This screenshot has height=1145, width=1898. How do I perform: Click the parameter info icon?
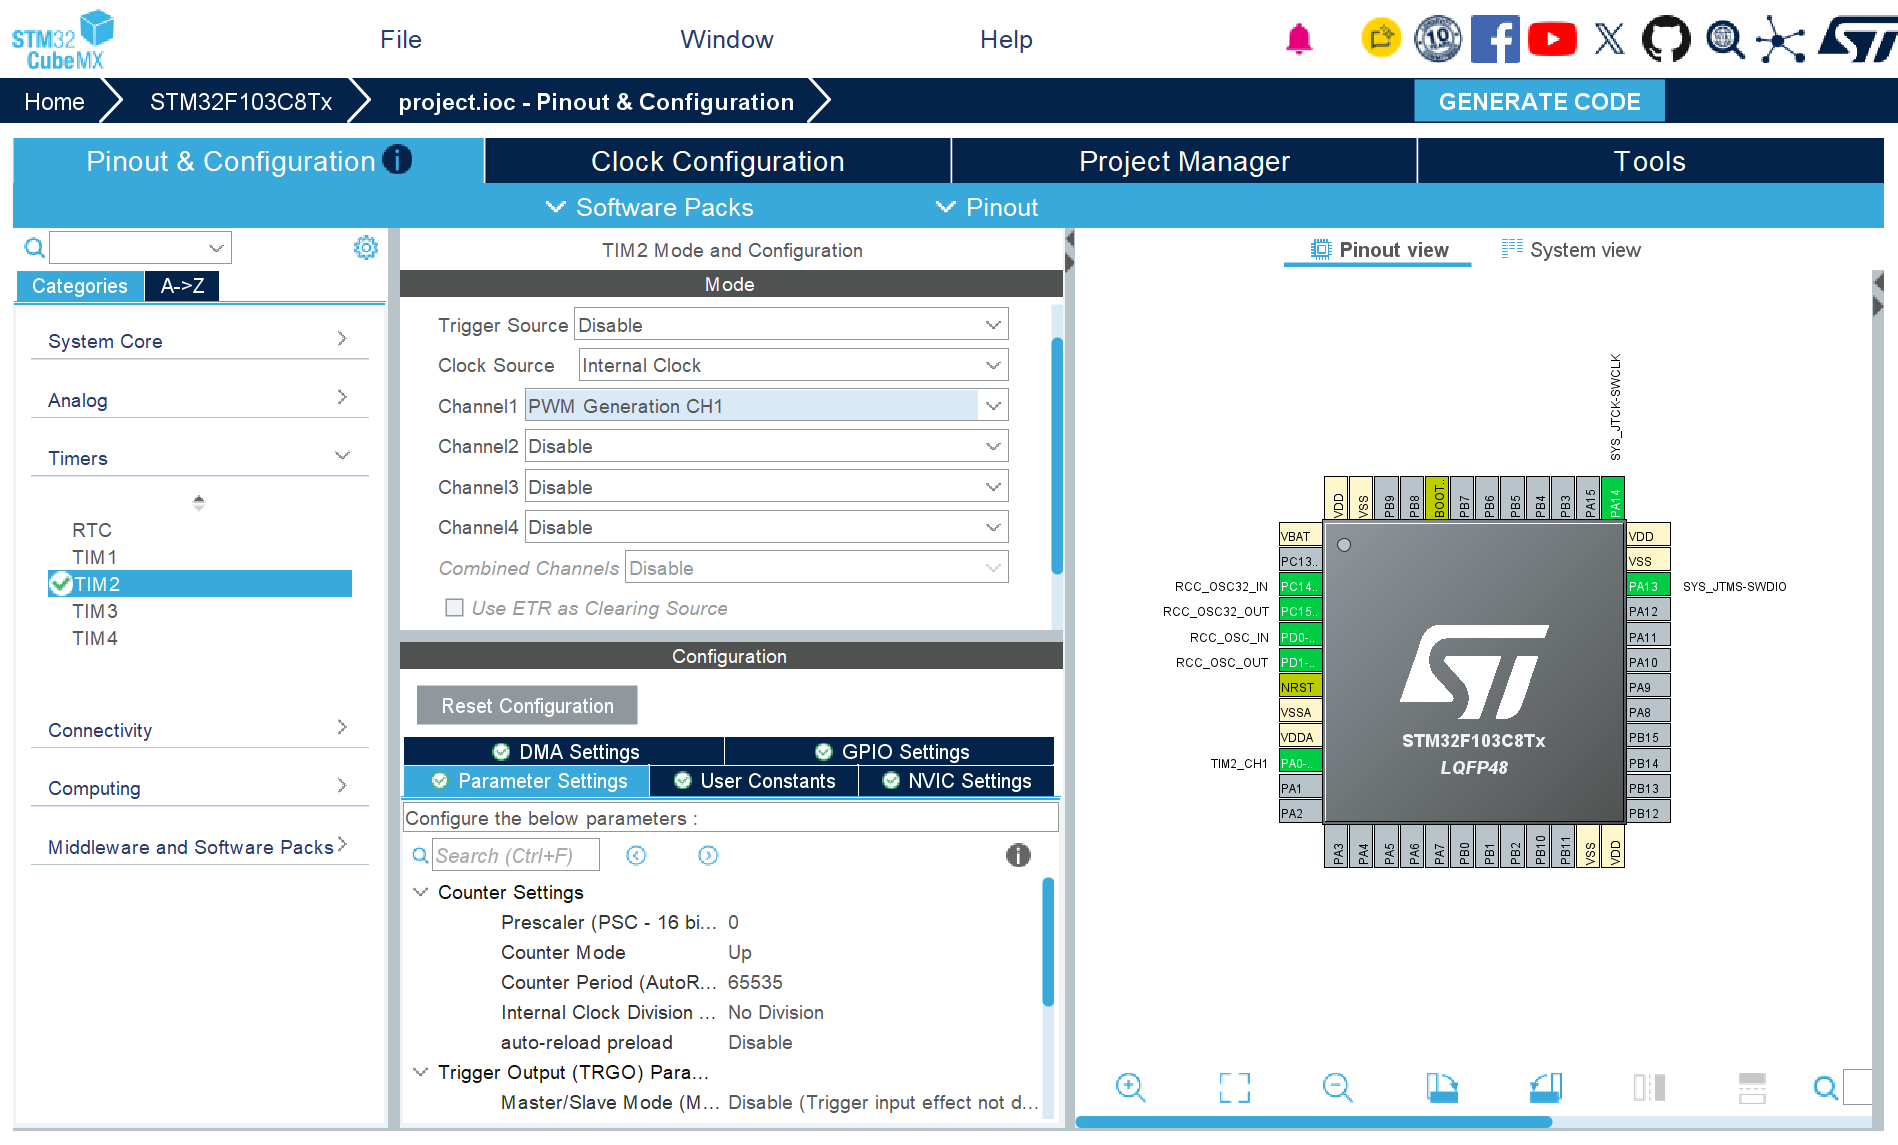pos(1018,855)
